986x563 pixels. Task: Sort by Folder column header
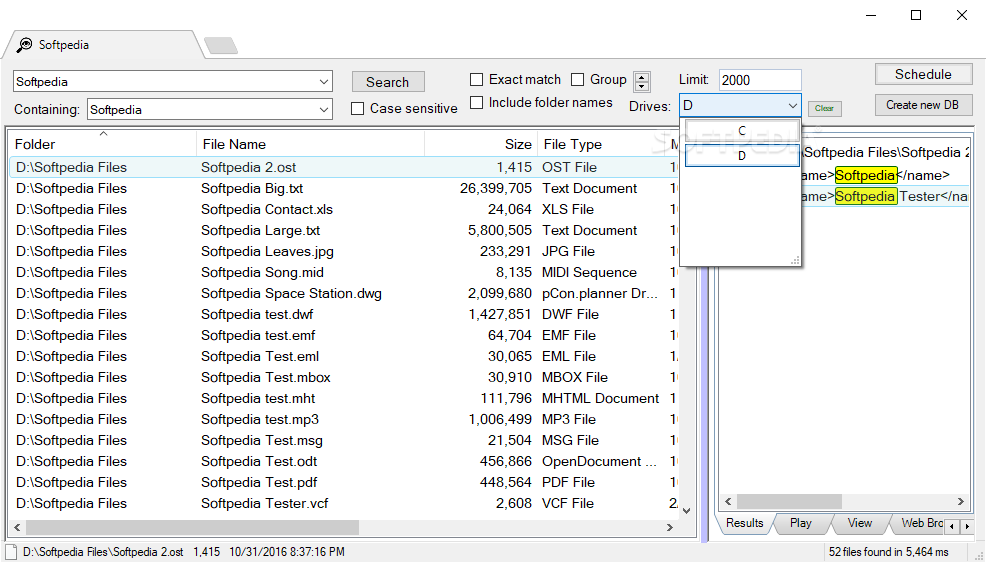[103, 144]
